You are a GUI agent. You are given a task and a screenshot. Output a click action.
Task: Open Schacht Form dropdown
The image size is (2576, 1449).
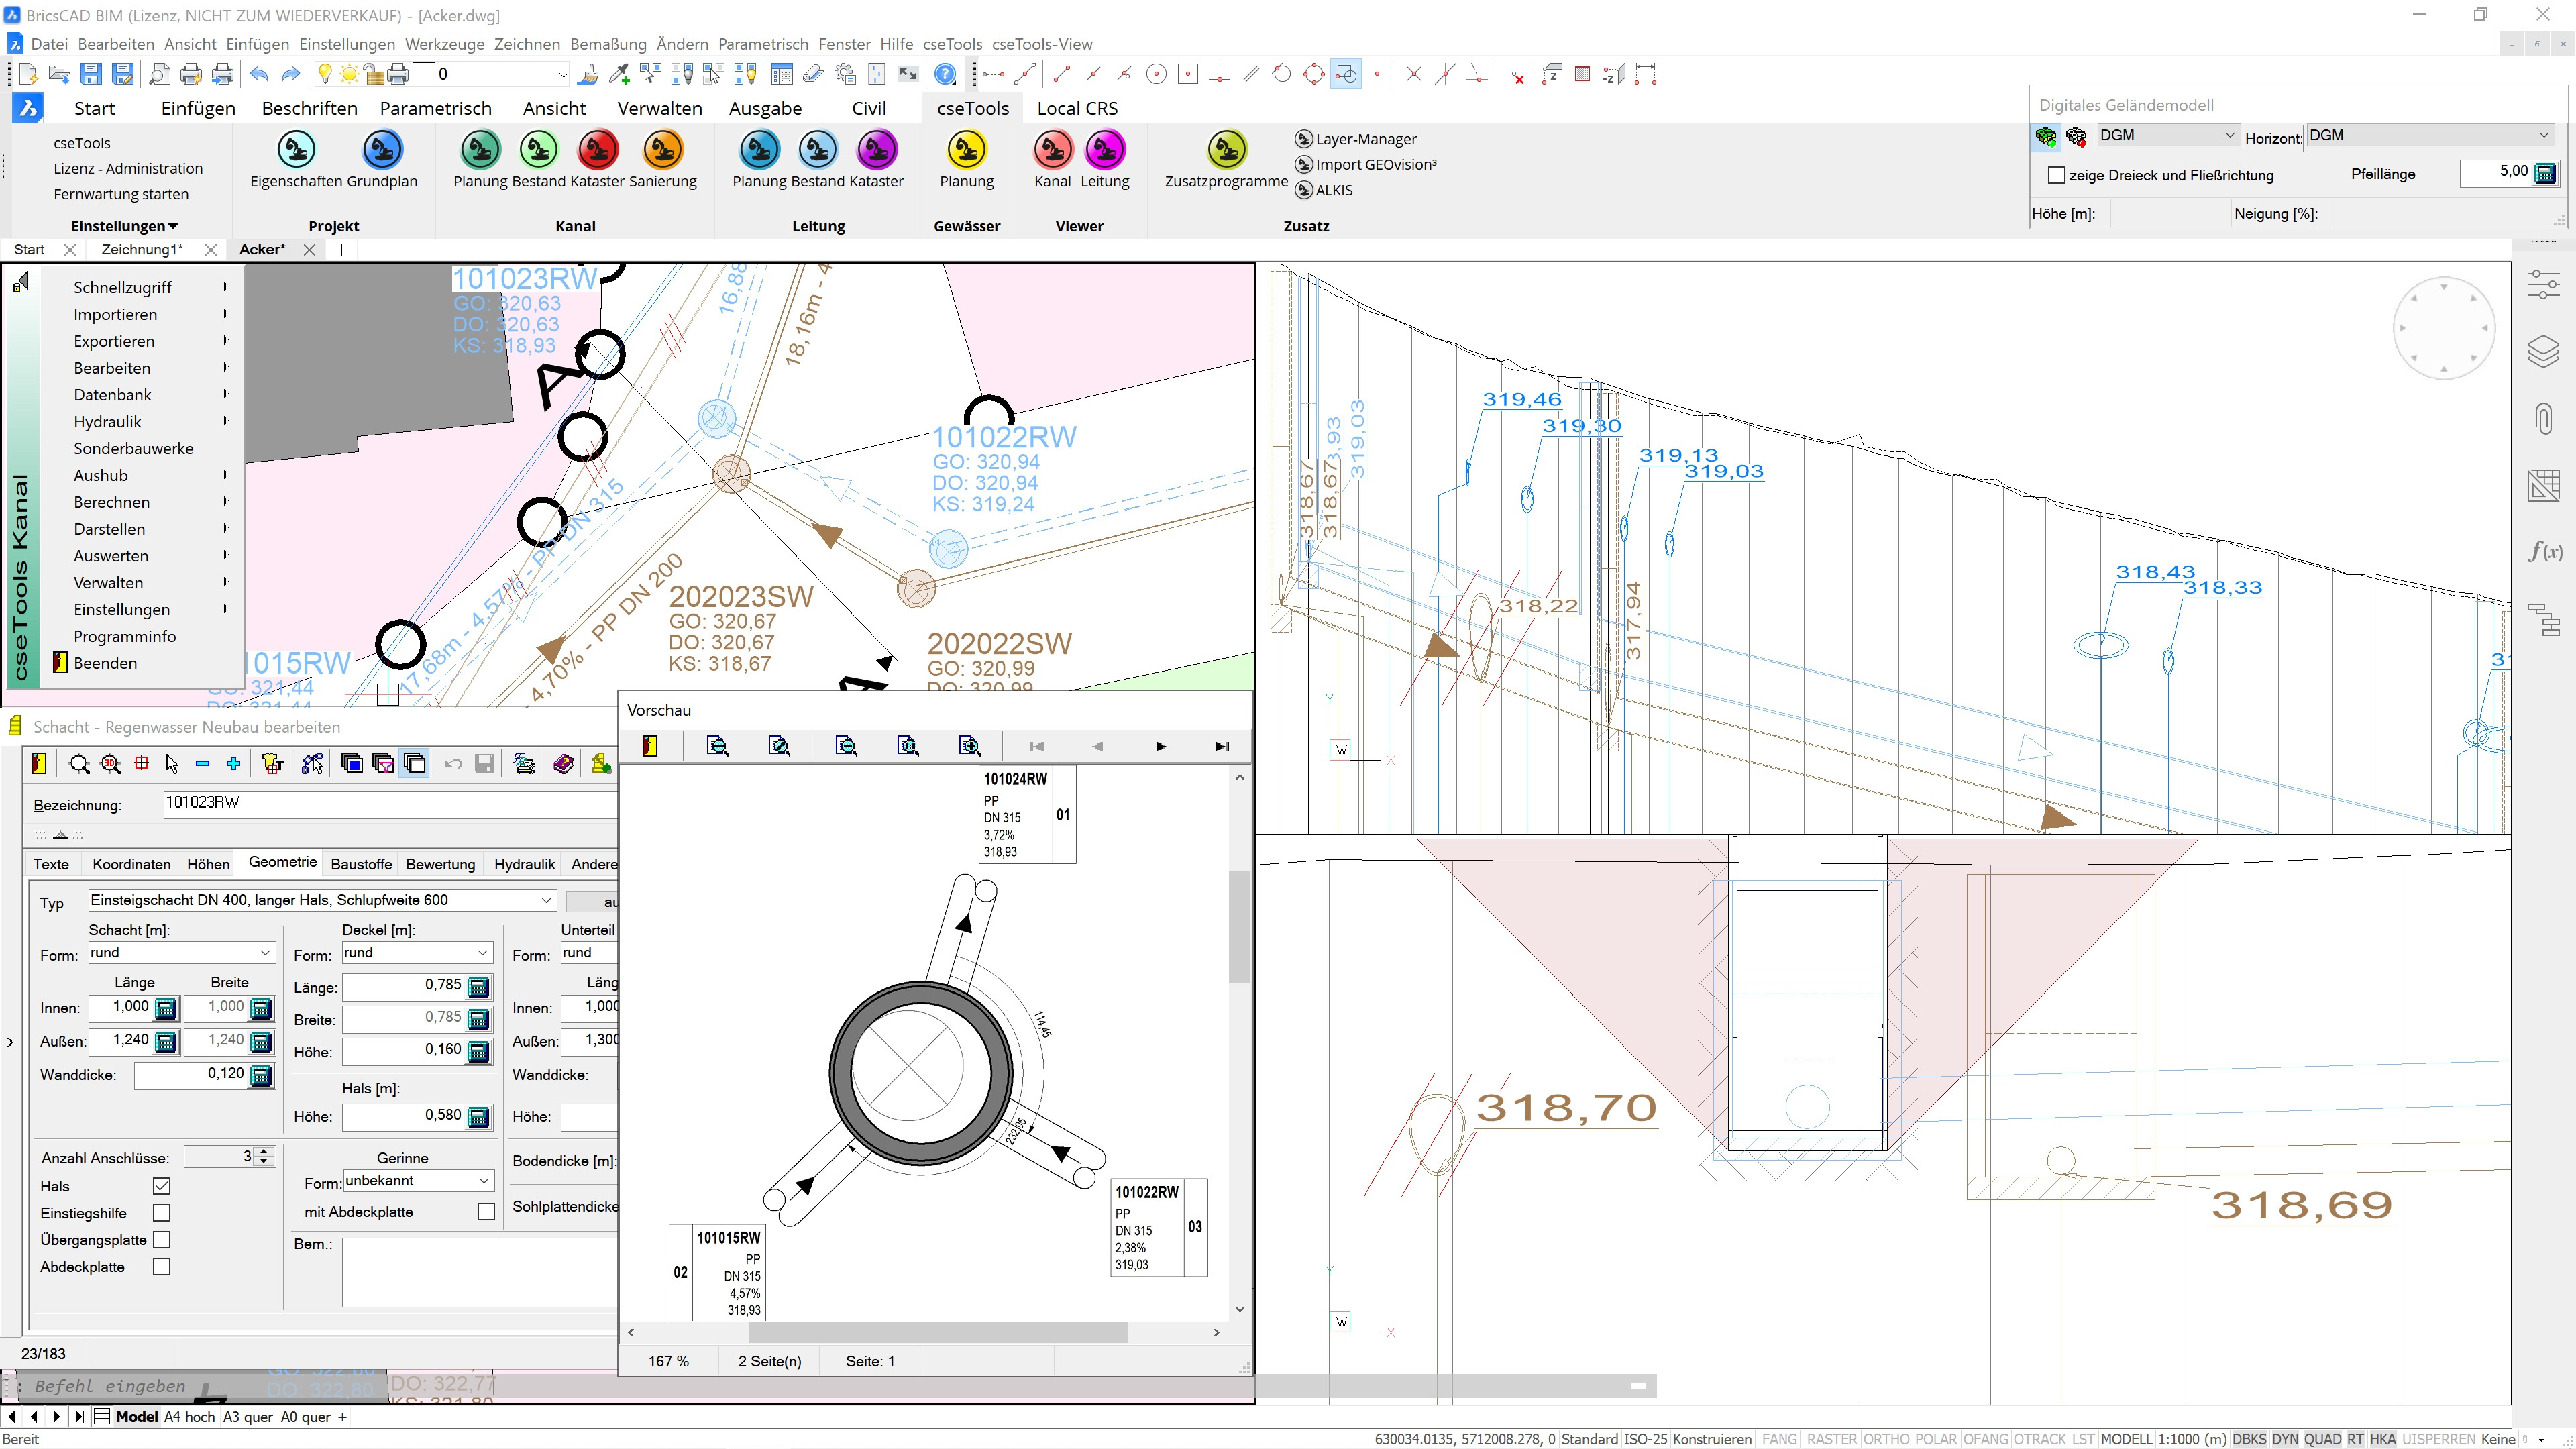(181, 953)
